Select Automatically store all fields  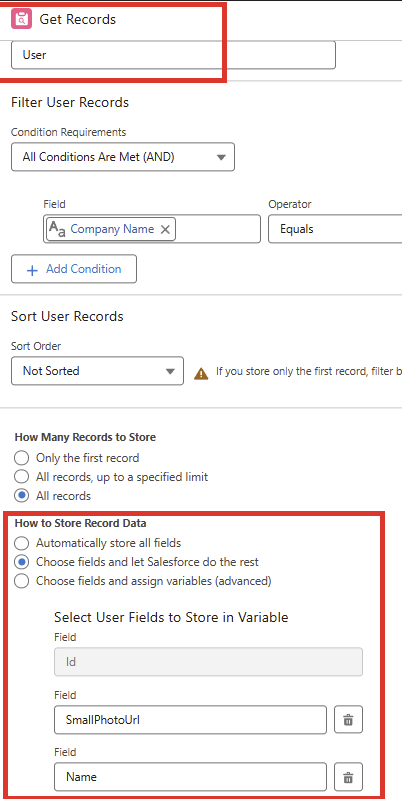pyautogui.click(x=21, y=543)
